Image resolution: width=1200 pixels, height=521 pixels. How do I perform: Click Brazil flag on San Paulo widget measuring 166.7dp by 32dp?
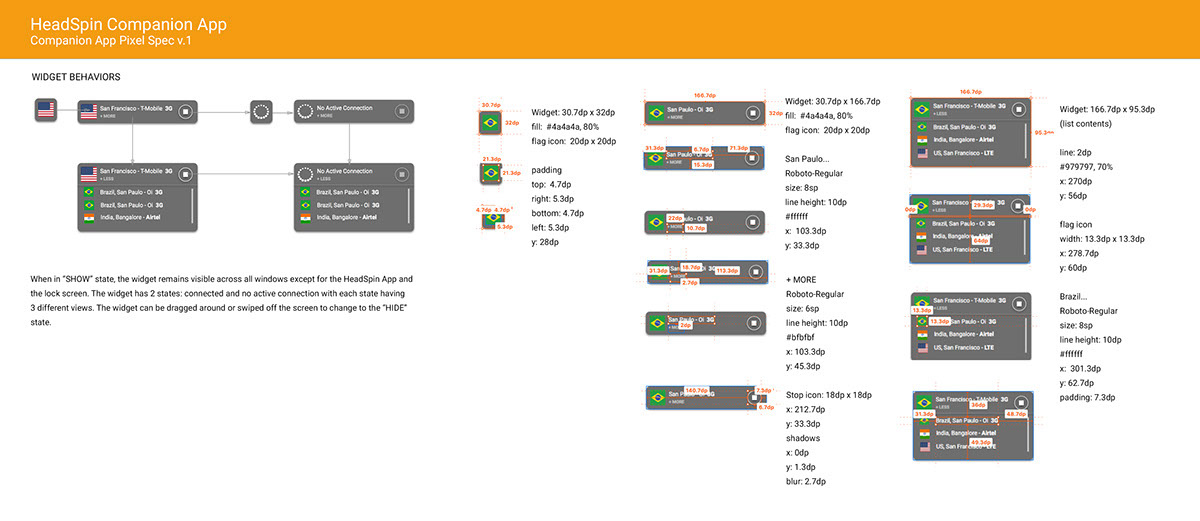tap(657, 113)
